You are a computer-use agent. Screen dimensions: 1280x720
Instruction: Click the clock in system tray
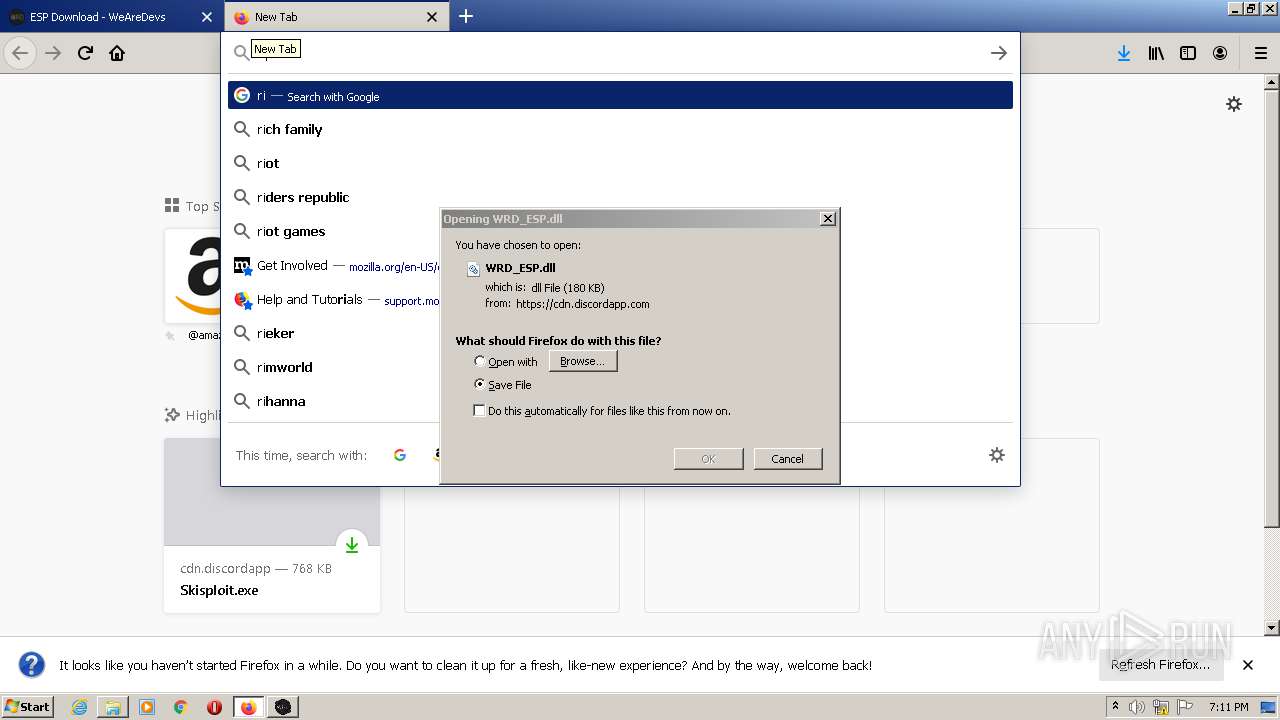tap(1228, 707)
